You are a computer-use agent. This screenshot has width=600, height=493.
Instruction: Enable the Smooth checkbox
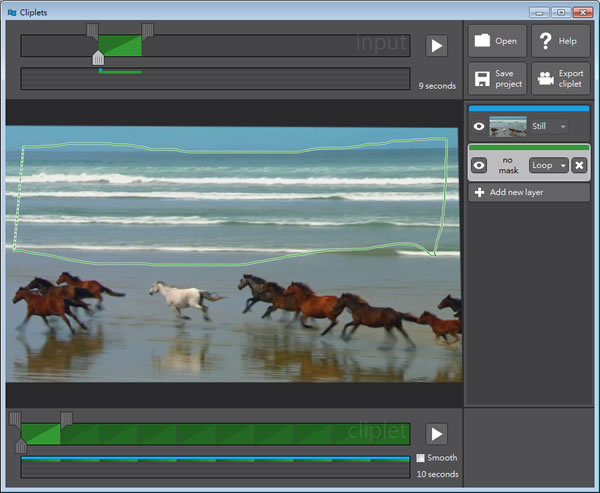421,458
